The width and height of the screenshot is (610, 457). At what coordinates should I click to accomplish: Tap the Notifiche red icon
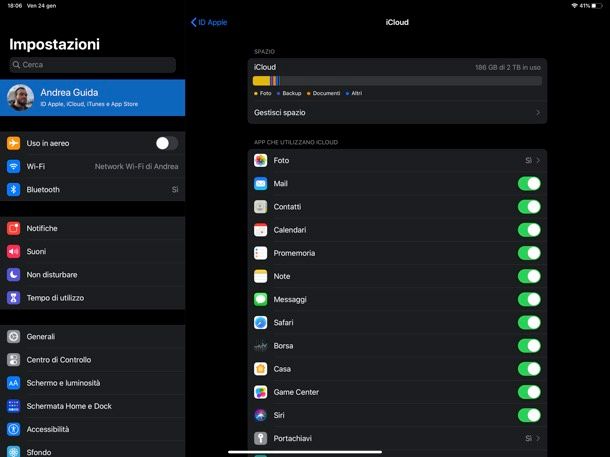click(13, 228)
